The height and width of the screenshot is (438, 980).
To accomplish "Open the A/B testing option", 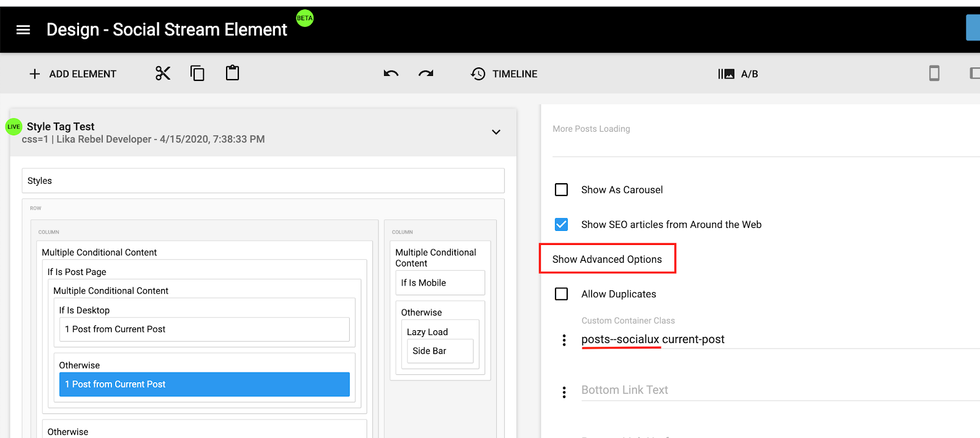I will click(x=738, y=74).
